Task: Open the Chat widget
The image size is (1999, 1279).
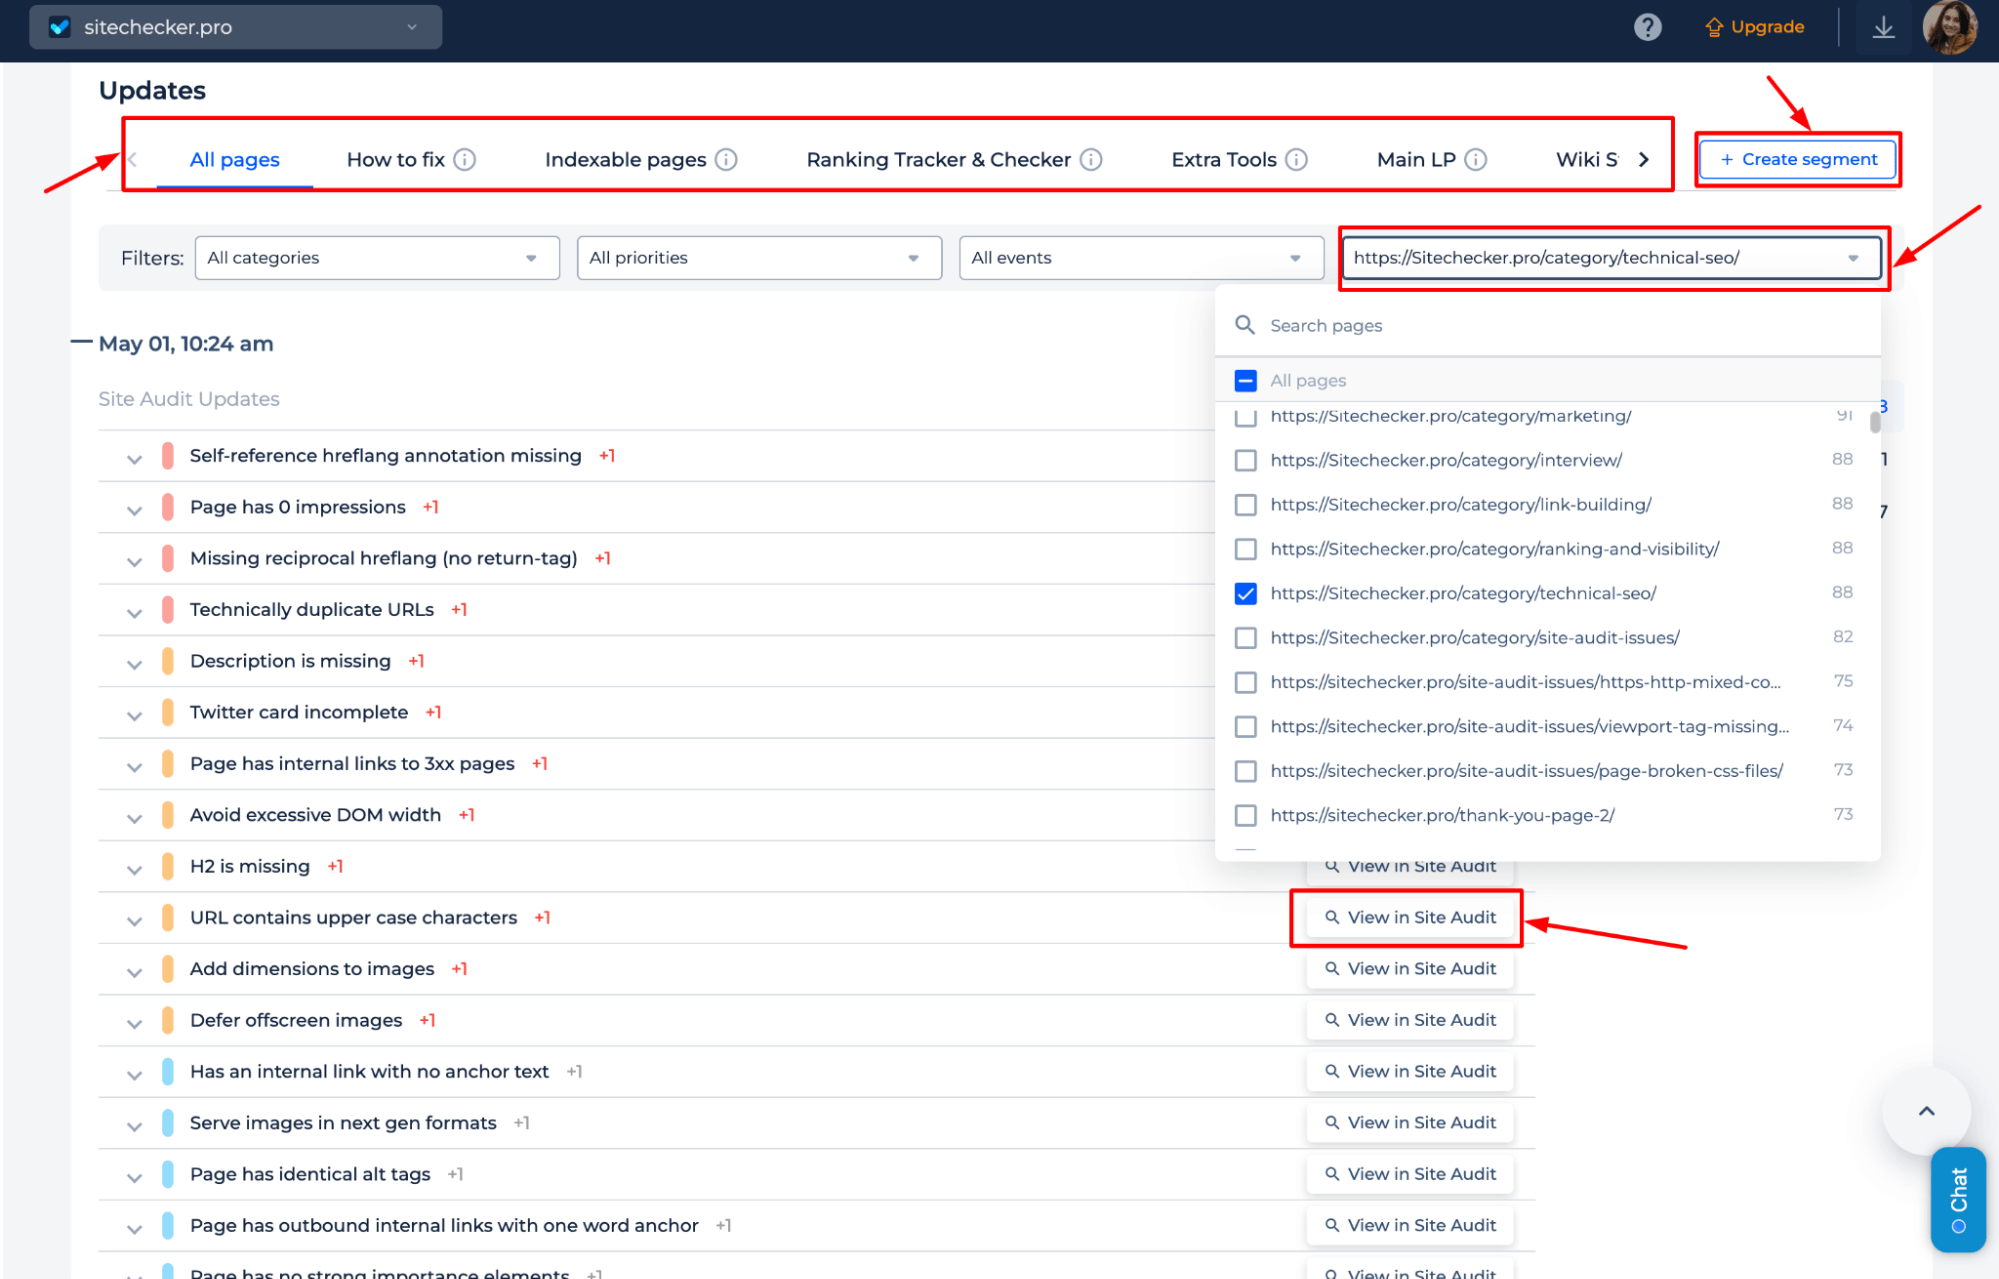Action: pos(1958,1199)
